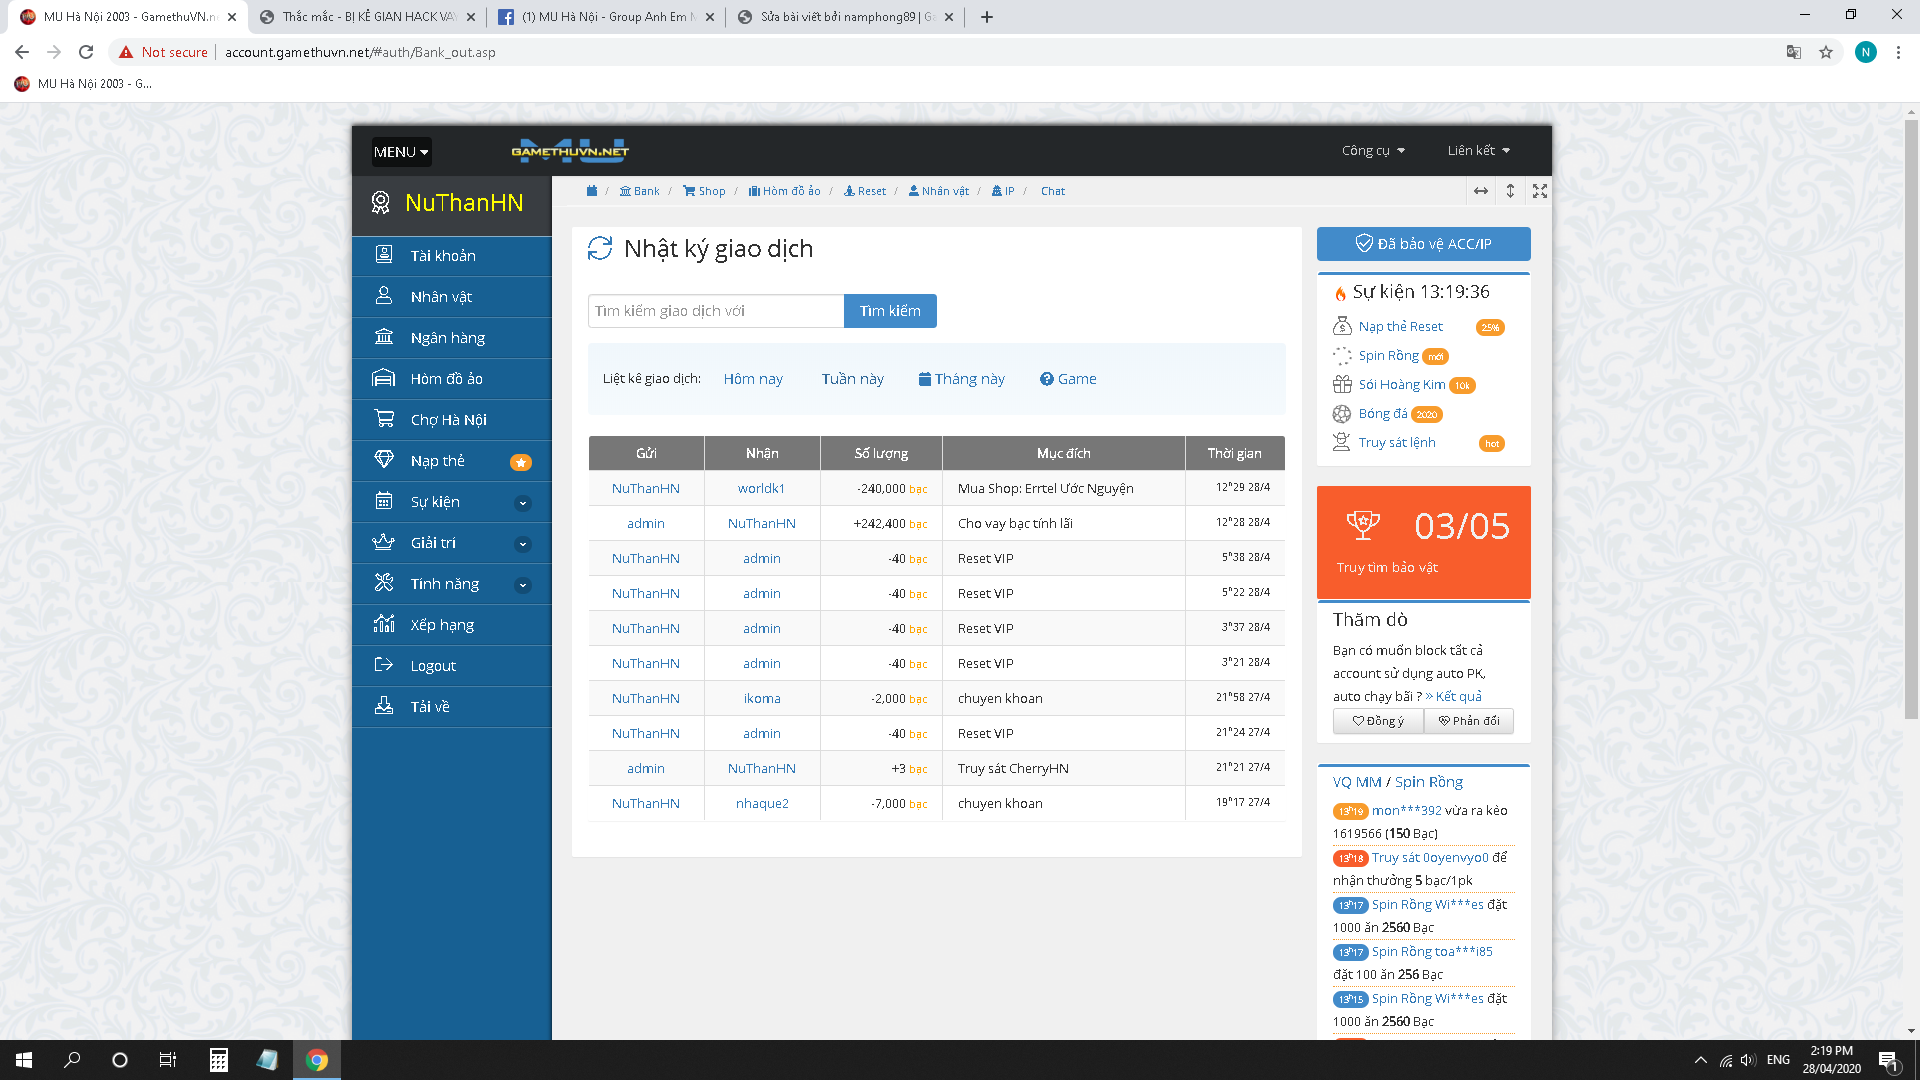Click the fullscreen toggle icon
This screenshot has height=1080, width=1920.
tap(1540, 191)
